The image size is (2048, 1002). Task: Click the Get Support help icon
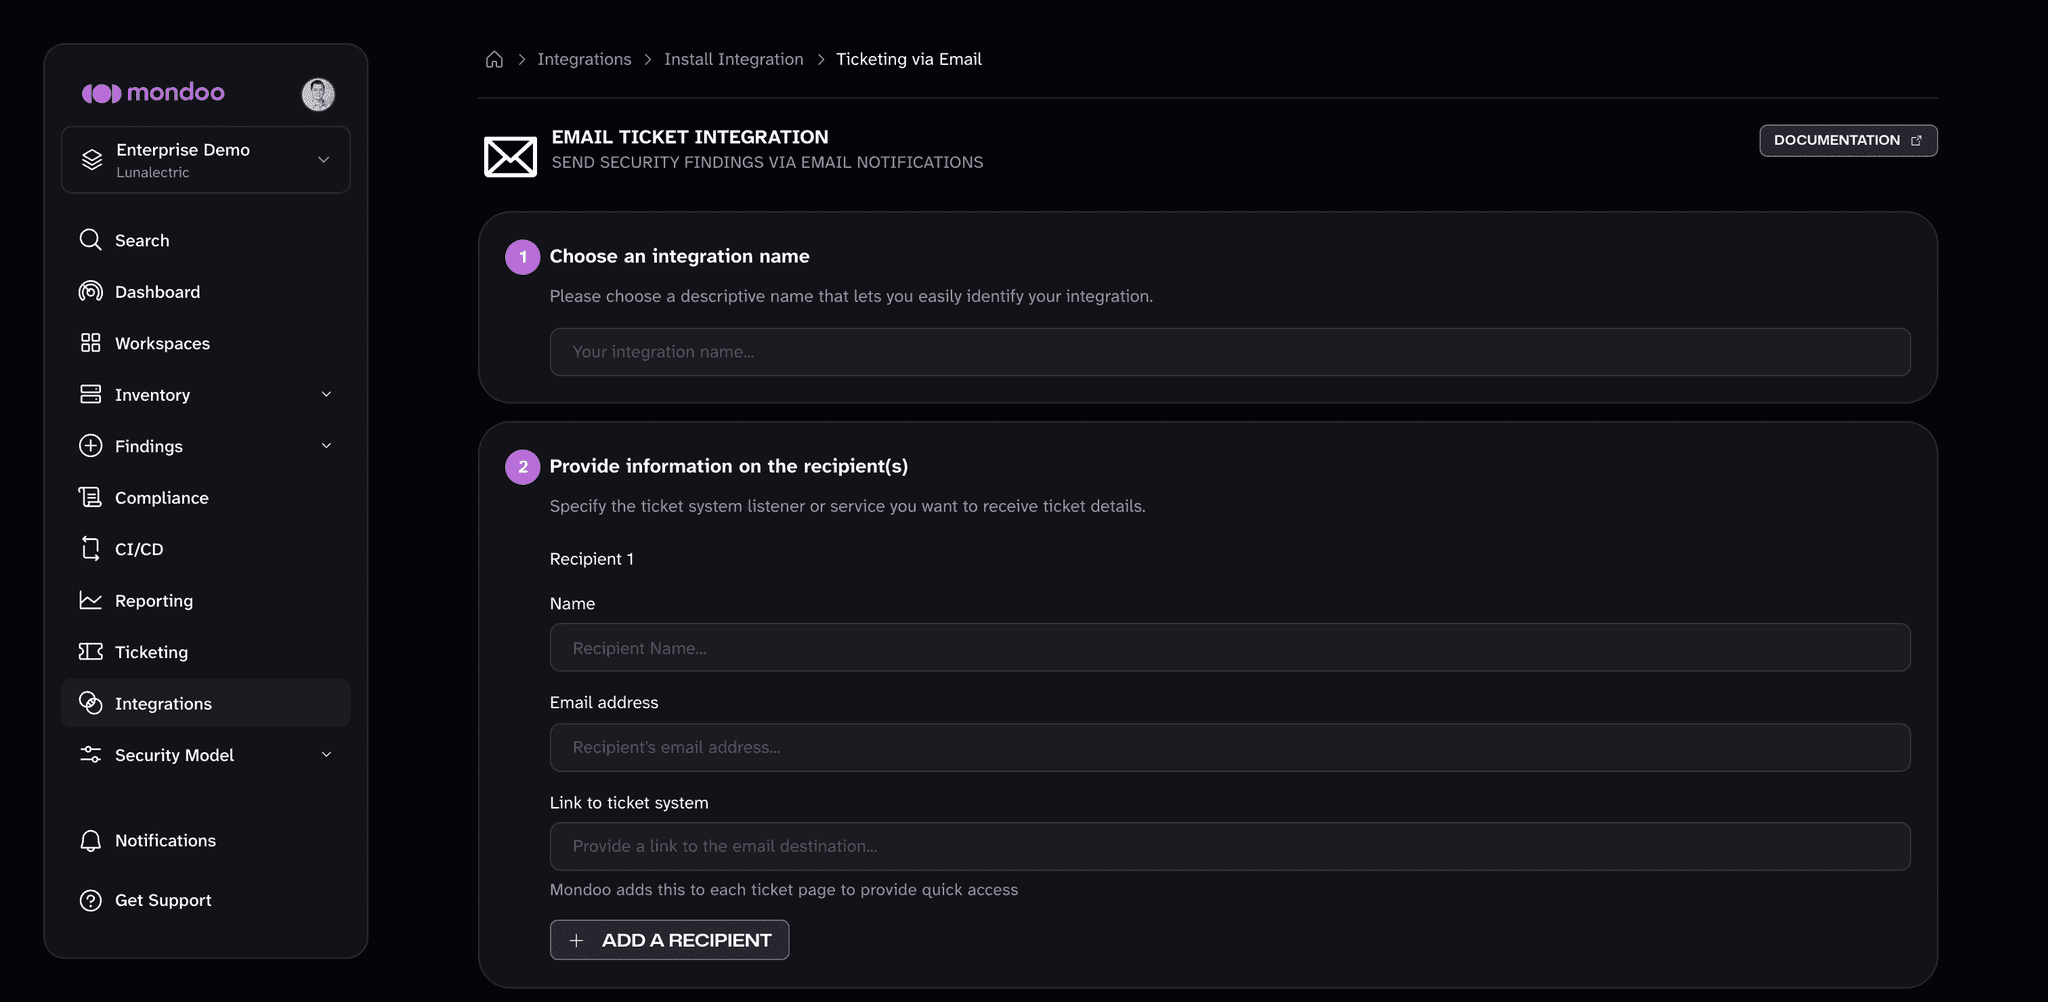pos(90,900)
